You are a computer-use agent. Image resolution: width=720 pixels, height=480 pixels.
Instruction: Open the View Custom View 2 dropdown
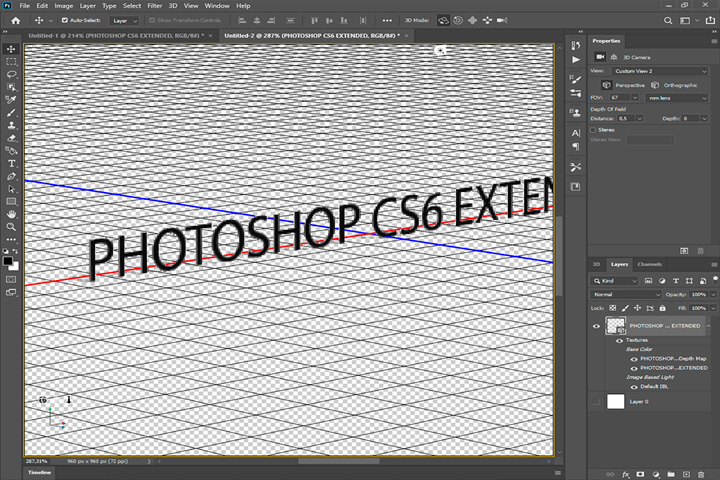click(x=660, y=71)
